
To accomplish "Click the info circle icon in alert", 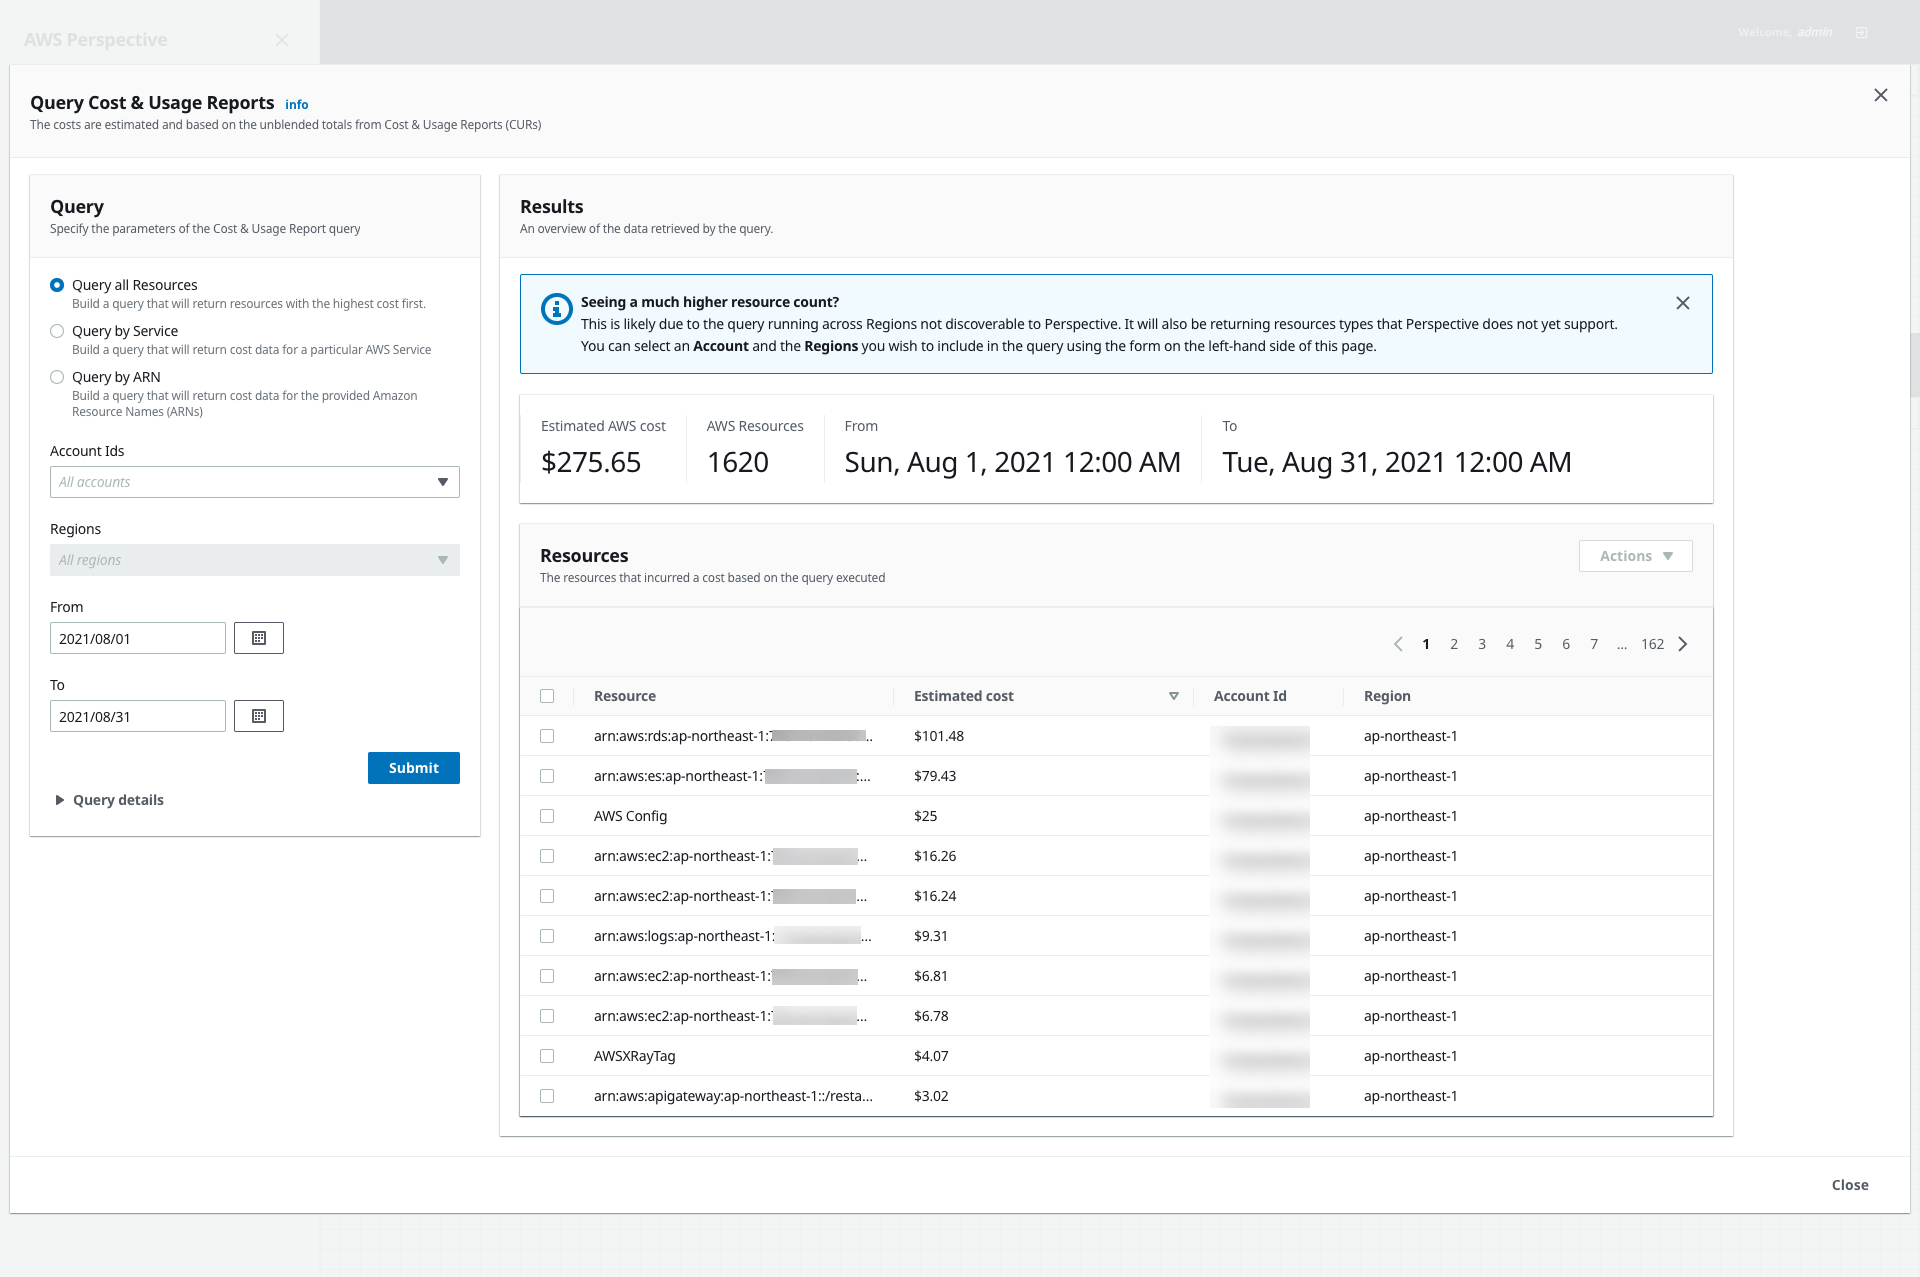I will point(557,309).
